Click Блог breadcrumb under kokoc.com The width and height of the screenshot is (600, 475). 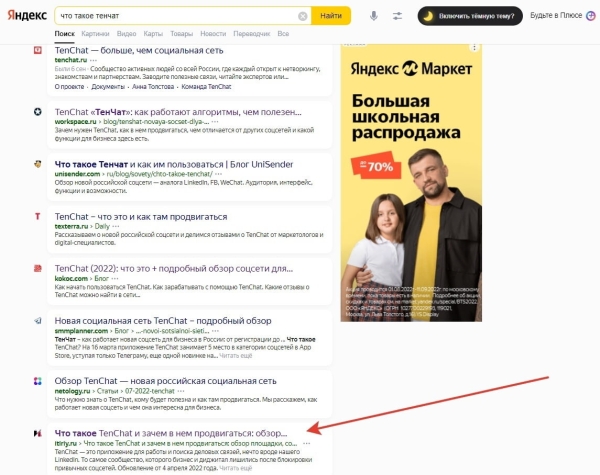pos(101,279)
